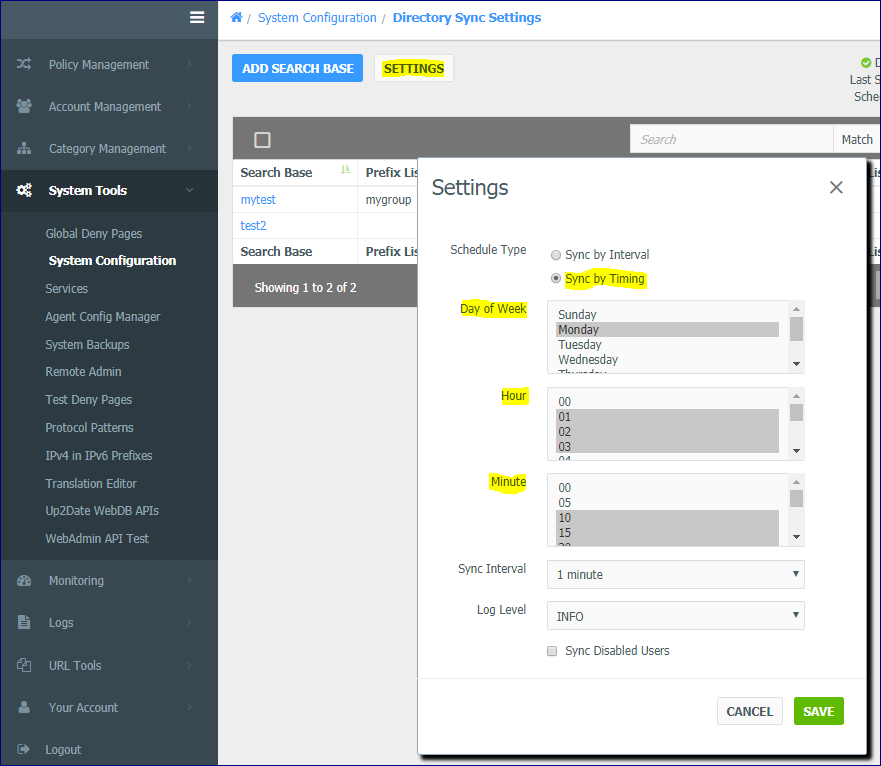Click the SETTINGS button
Screen dimensions: 881x766
(x=414, y=68)
